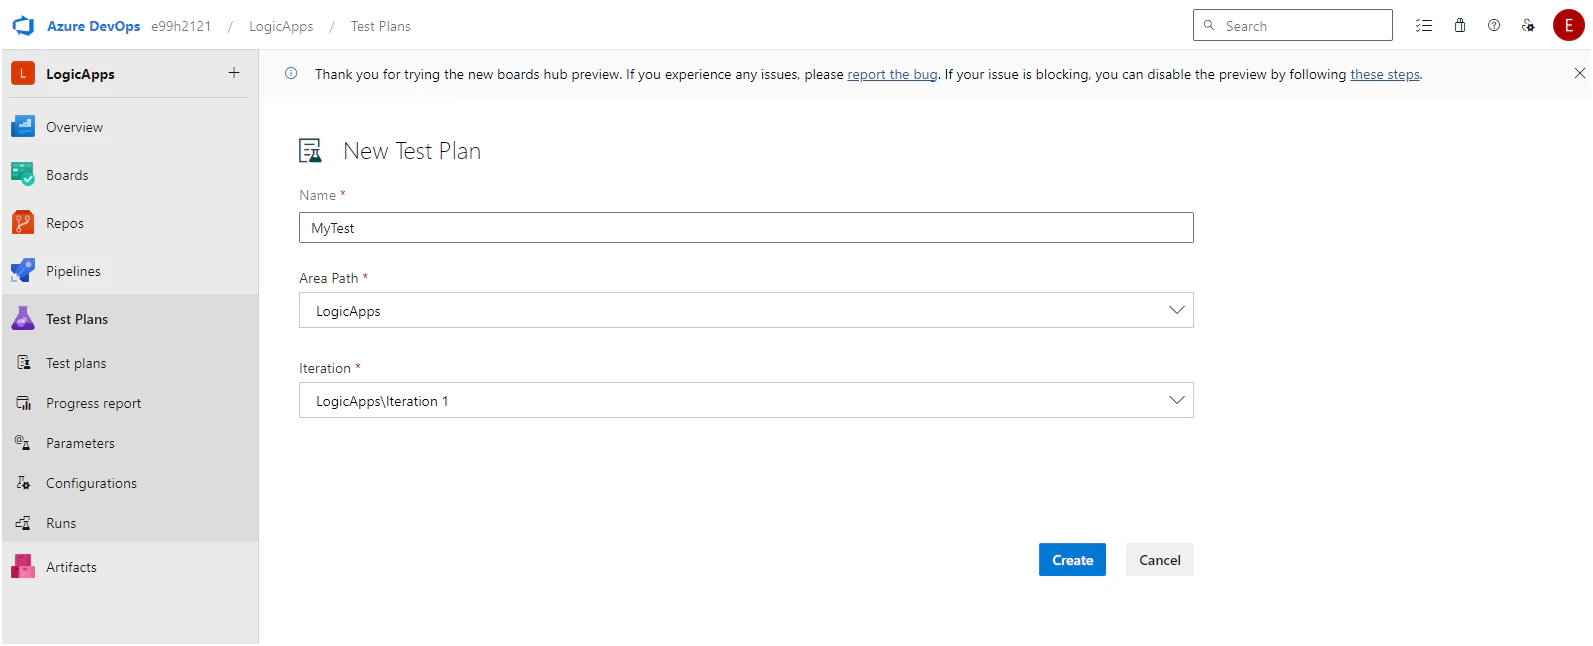Click the Create button

tap(1072, 560)
